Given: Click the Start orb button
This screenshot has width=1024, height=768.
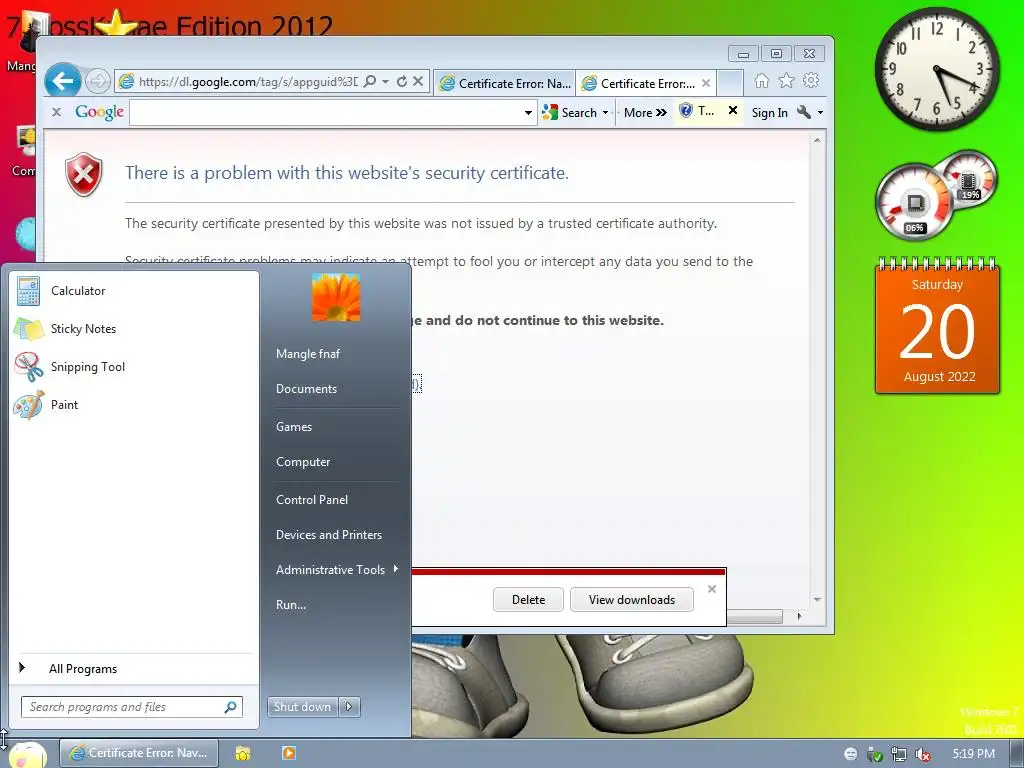Looking at the screenshot, I should click(27, 755).
